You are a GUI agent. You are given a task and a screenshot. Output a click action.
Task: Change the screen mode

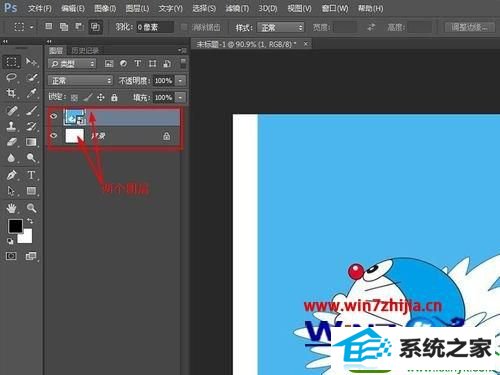point(31,256)
